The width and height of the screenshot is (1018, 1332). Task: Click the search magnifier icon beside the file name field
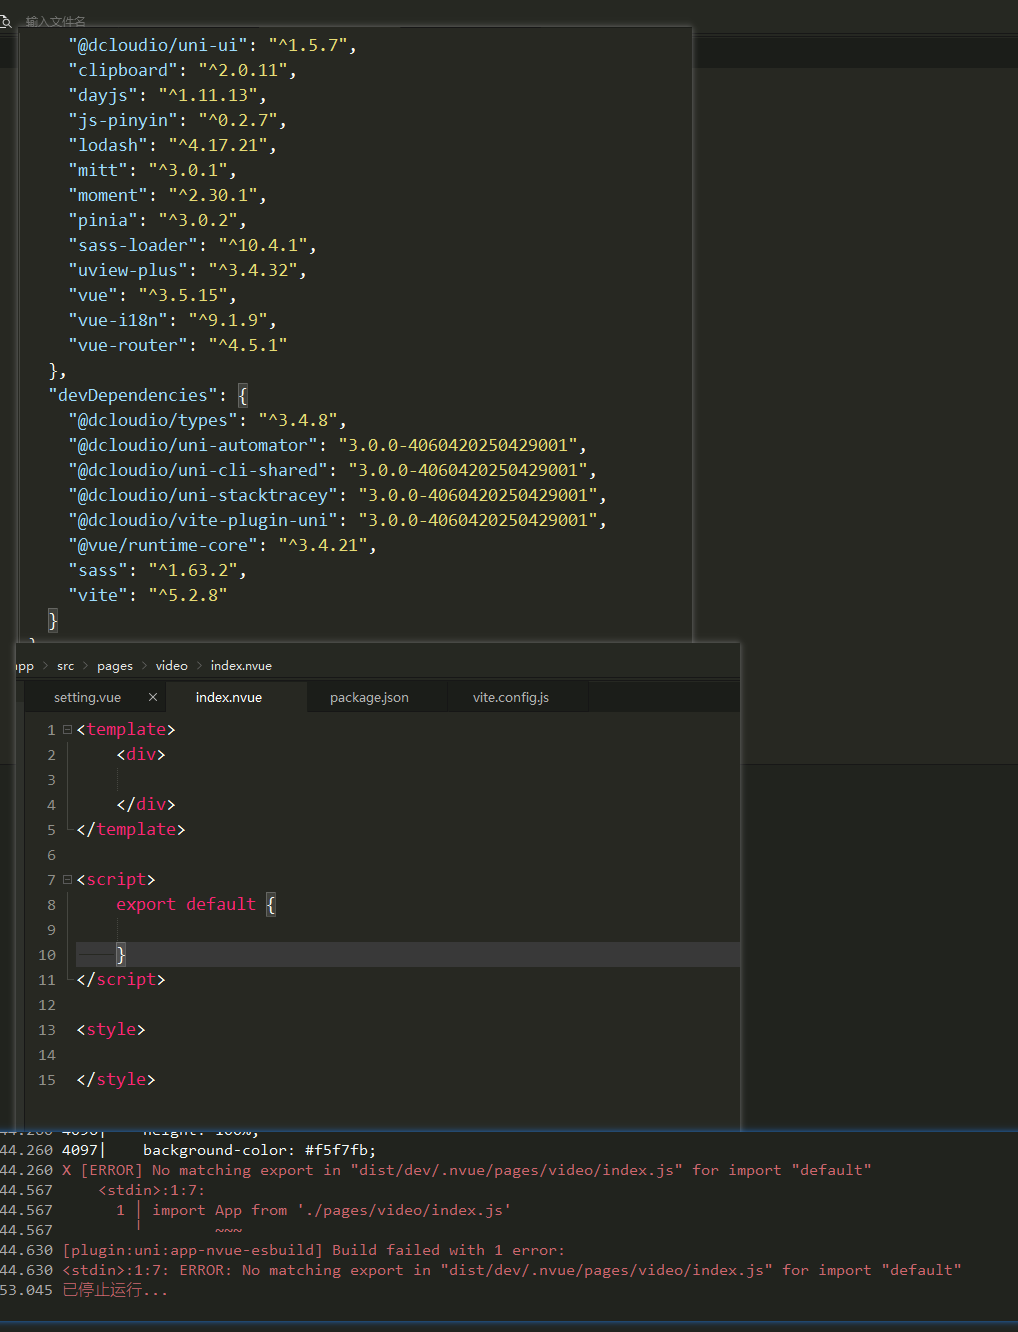(5, 21)
